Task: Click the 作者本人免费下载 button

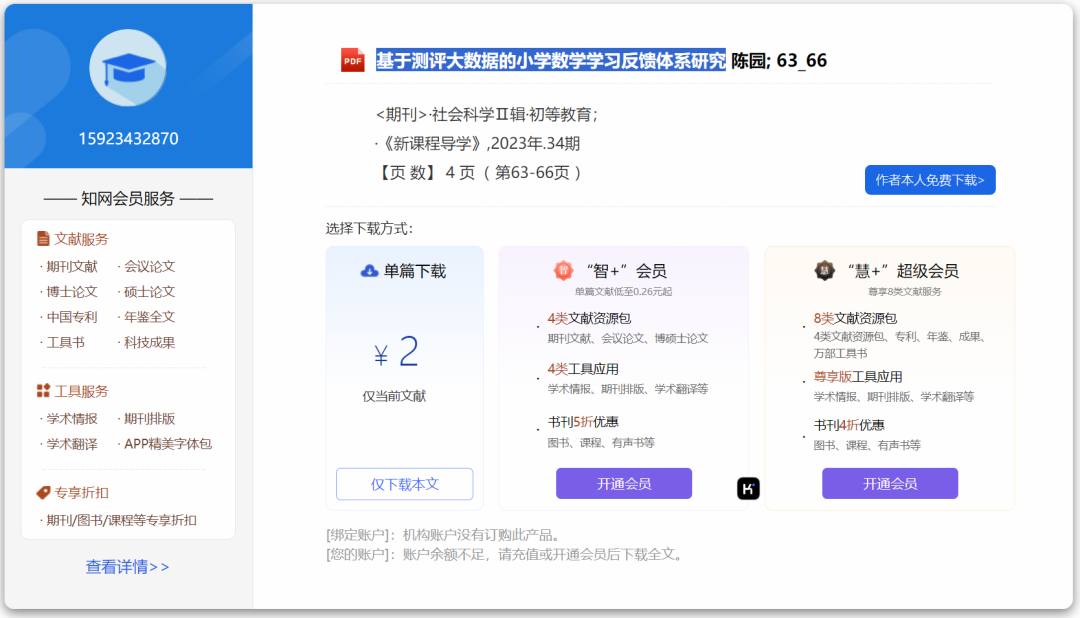Action: (x=929, y=180)
